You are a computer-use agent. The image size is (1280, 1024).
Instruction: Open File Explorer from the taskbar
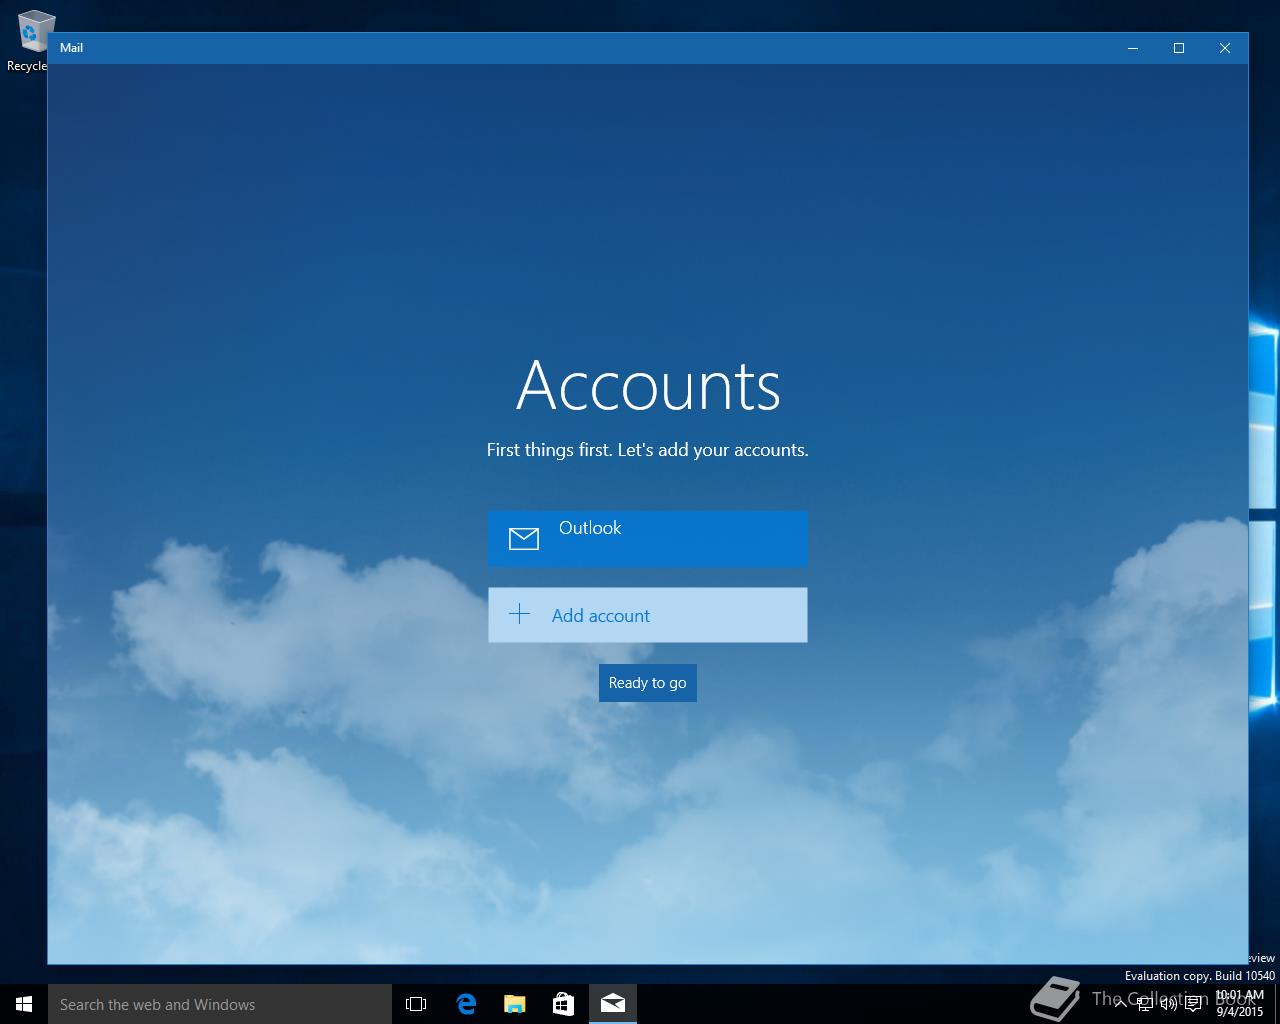pyautogui.click(x=515, y=1004)
